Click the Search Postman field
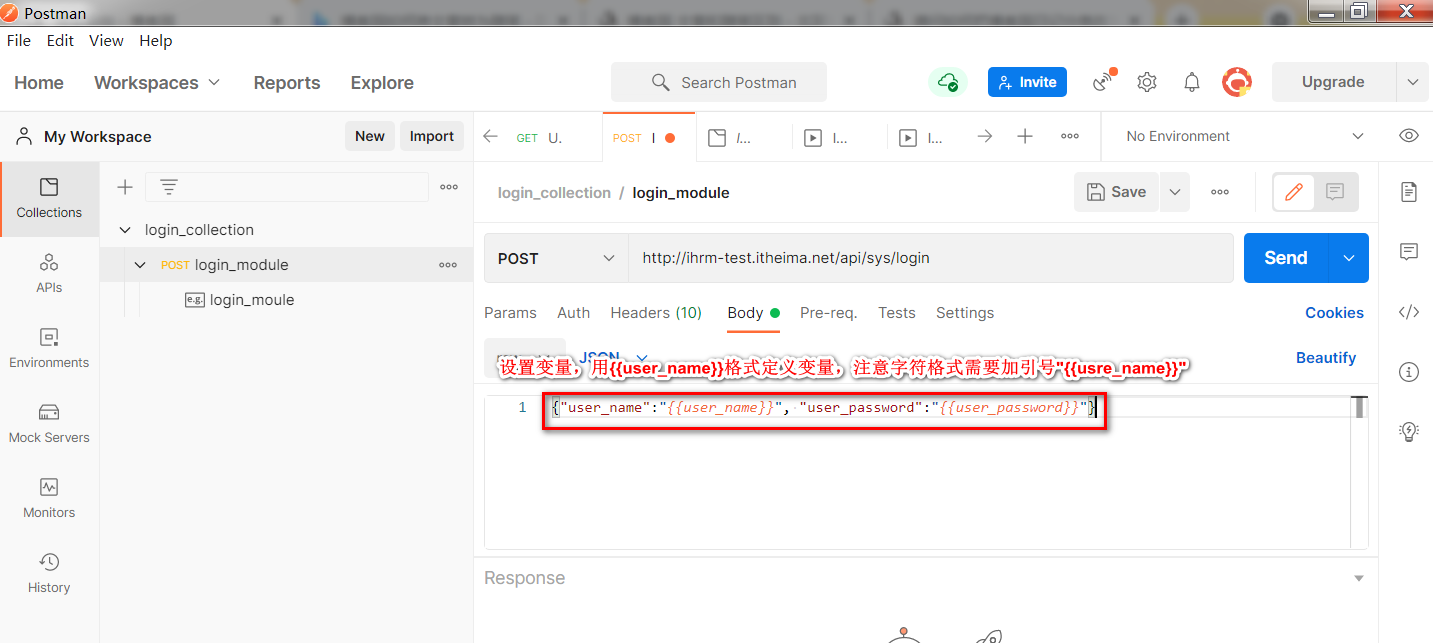Image resolution: width=1433 pixels, height=643 pixels. (719, 82)
